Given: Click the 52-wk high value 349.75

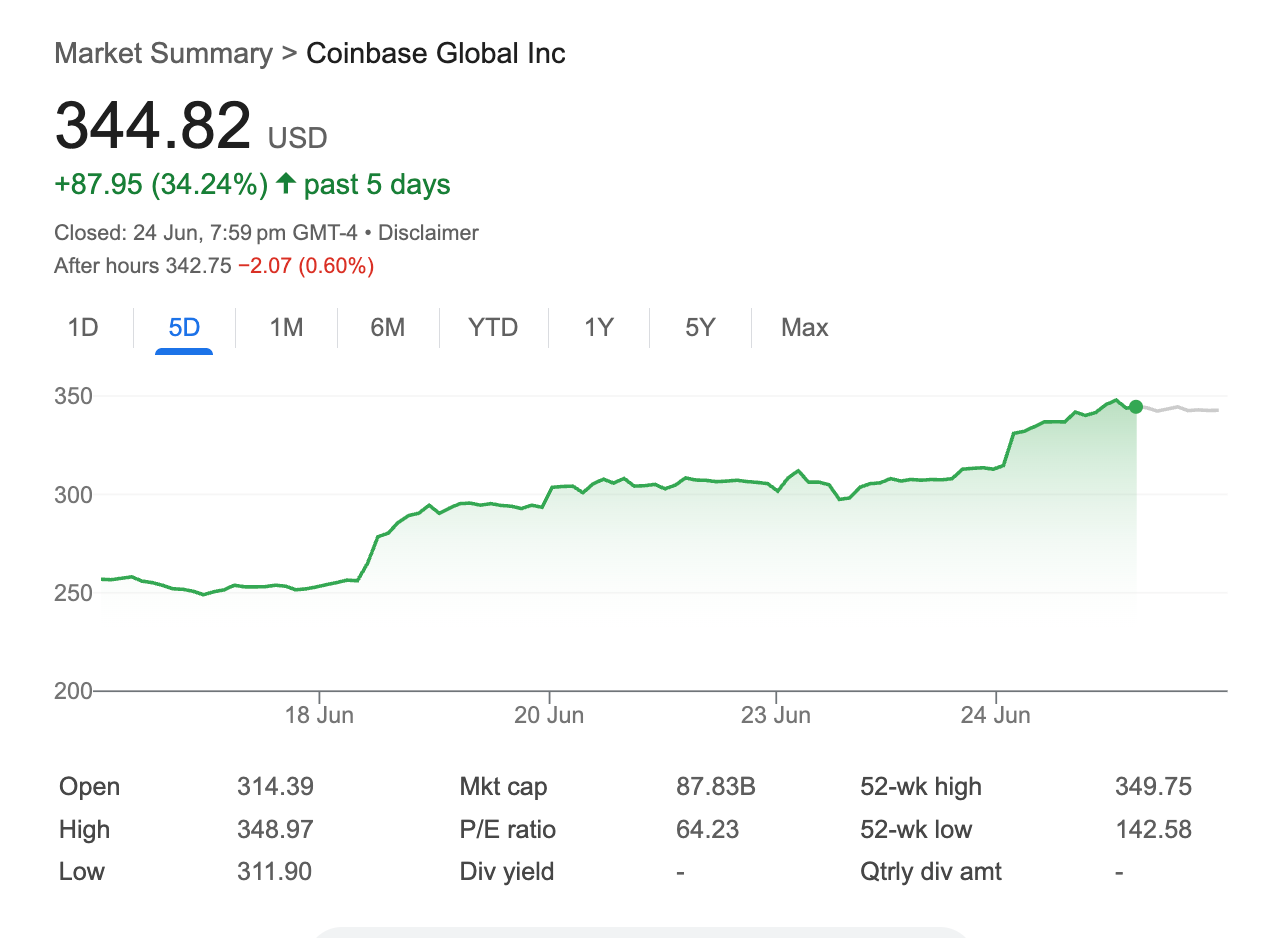Looking at the screenshot, I should [x=1153, y=787].
